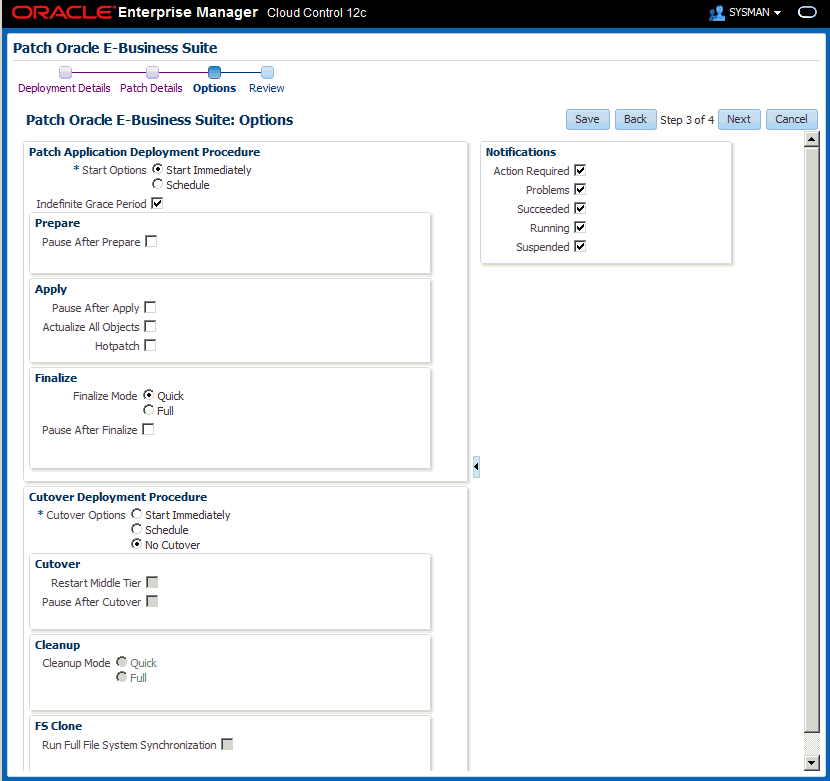Viewport: 830px width, 781px height.
Task: Select the Options train step
Action: pyautogui.click(x=214, y=88)
